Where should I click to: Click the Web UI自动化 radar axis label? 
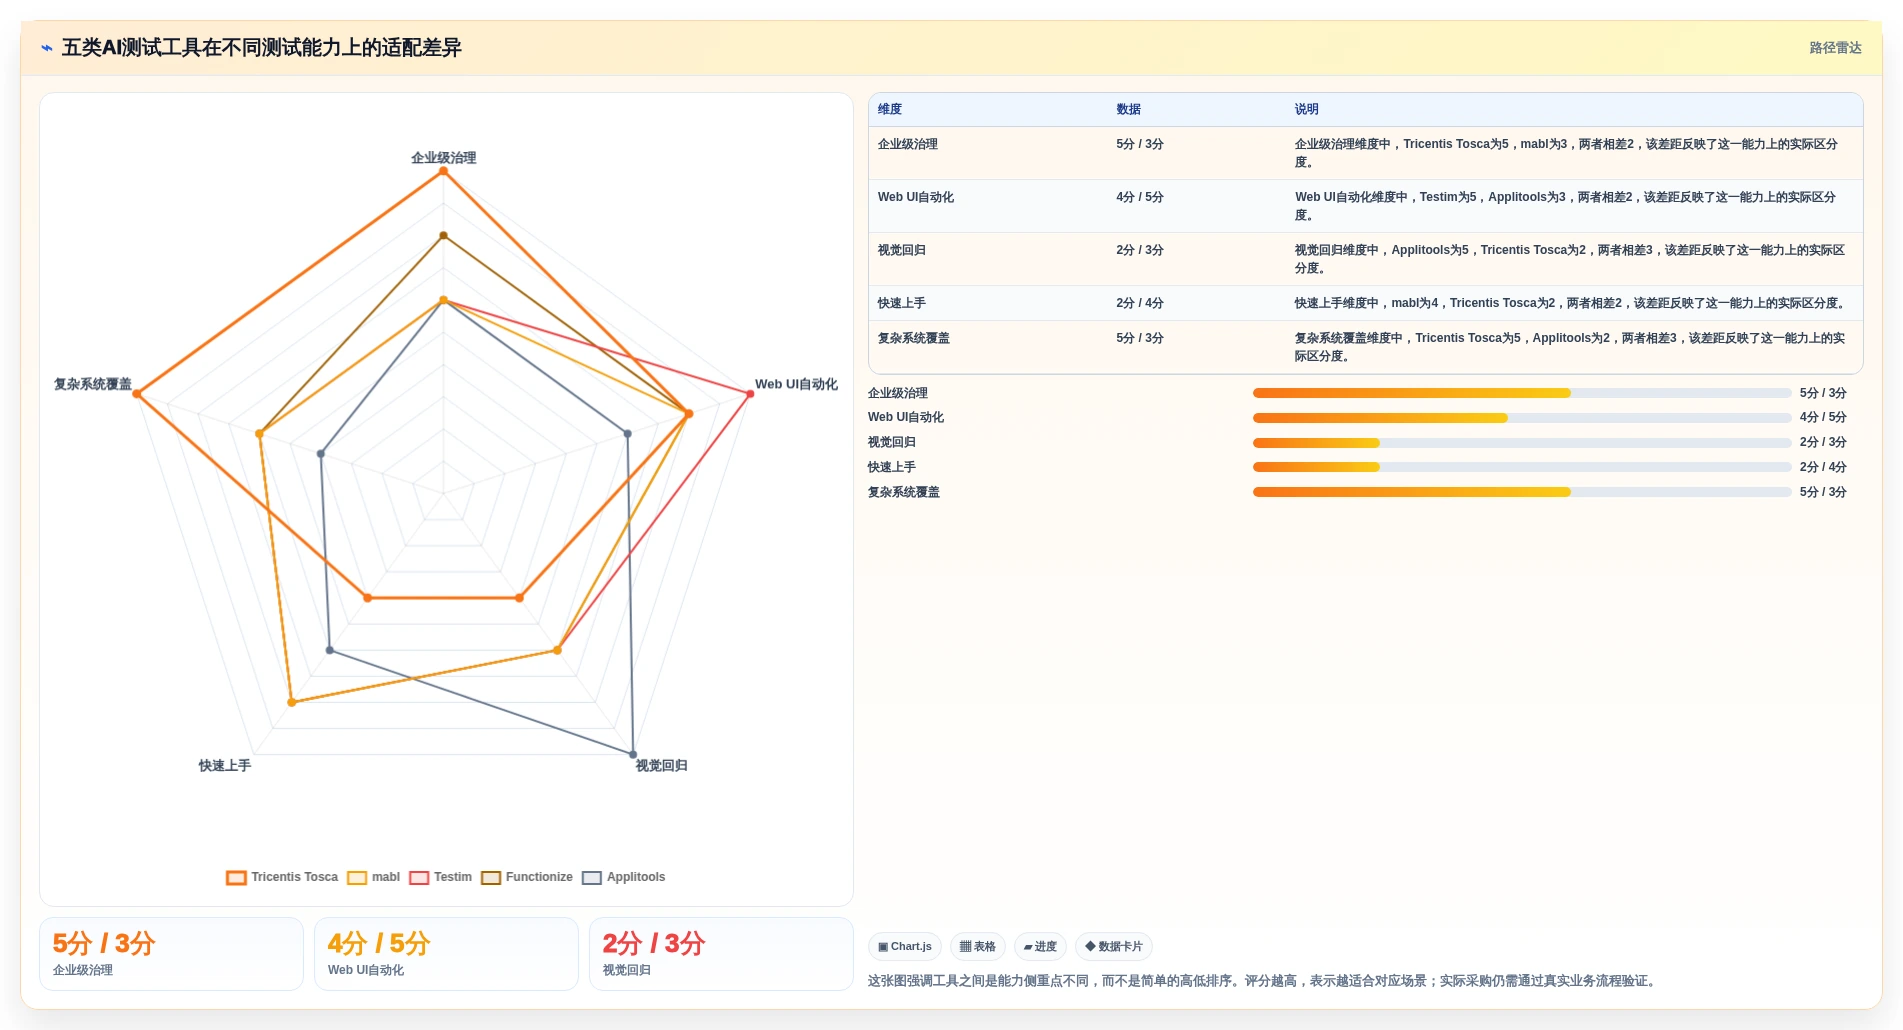pyautogui.click(x=796, y=384)
